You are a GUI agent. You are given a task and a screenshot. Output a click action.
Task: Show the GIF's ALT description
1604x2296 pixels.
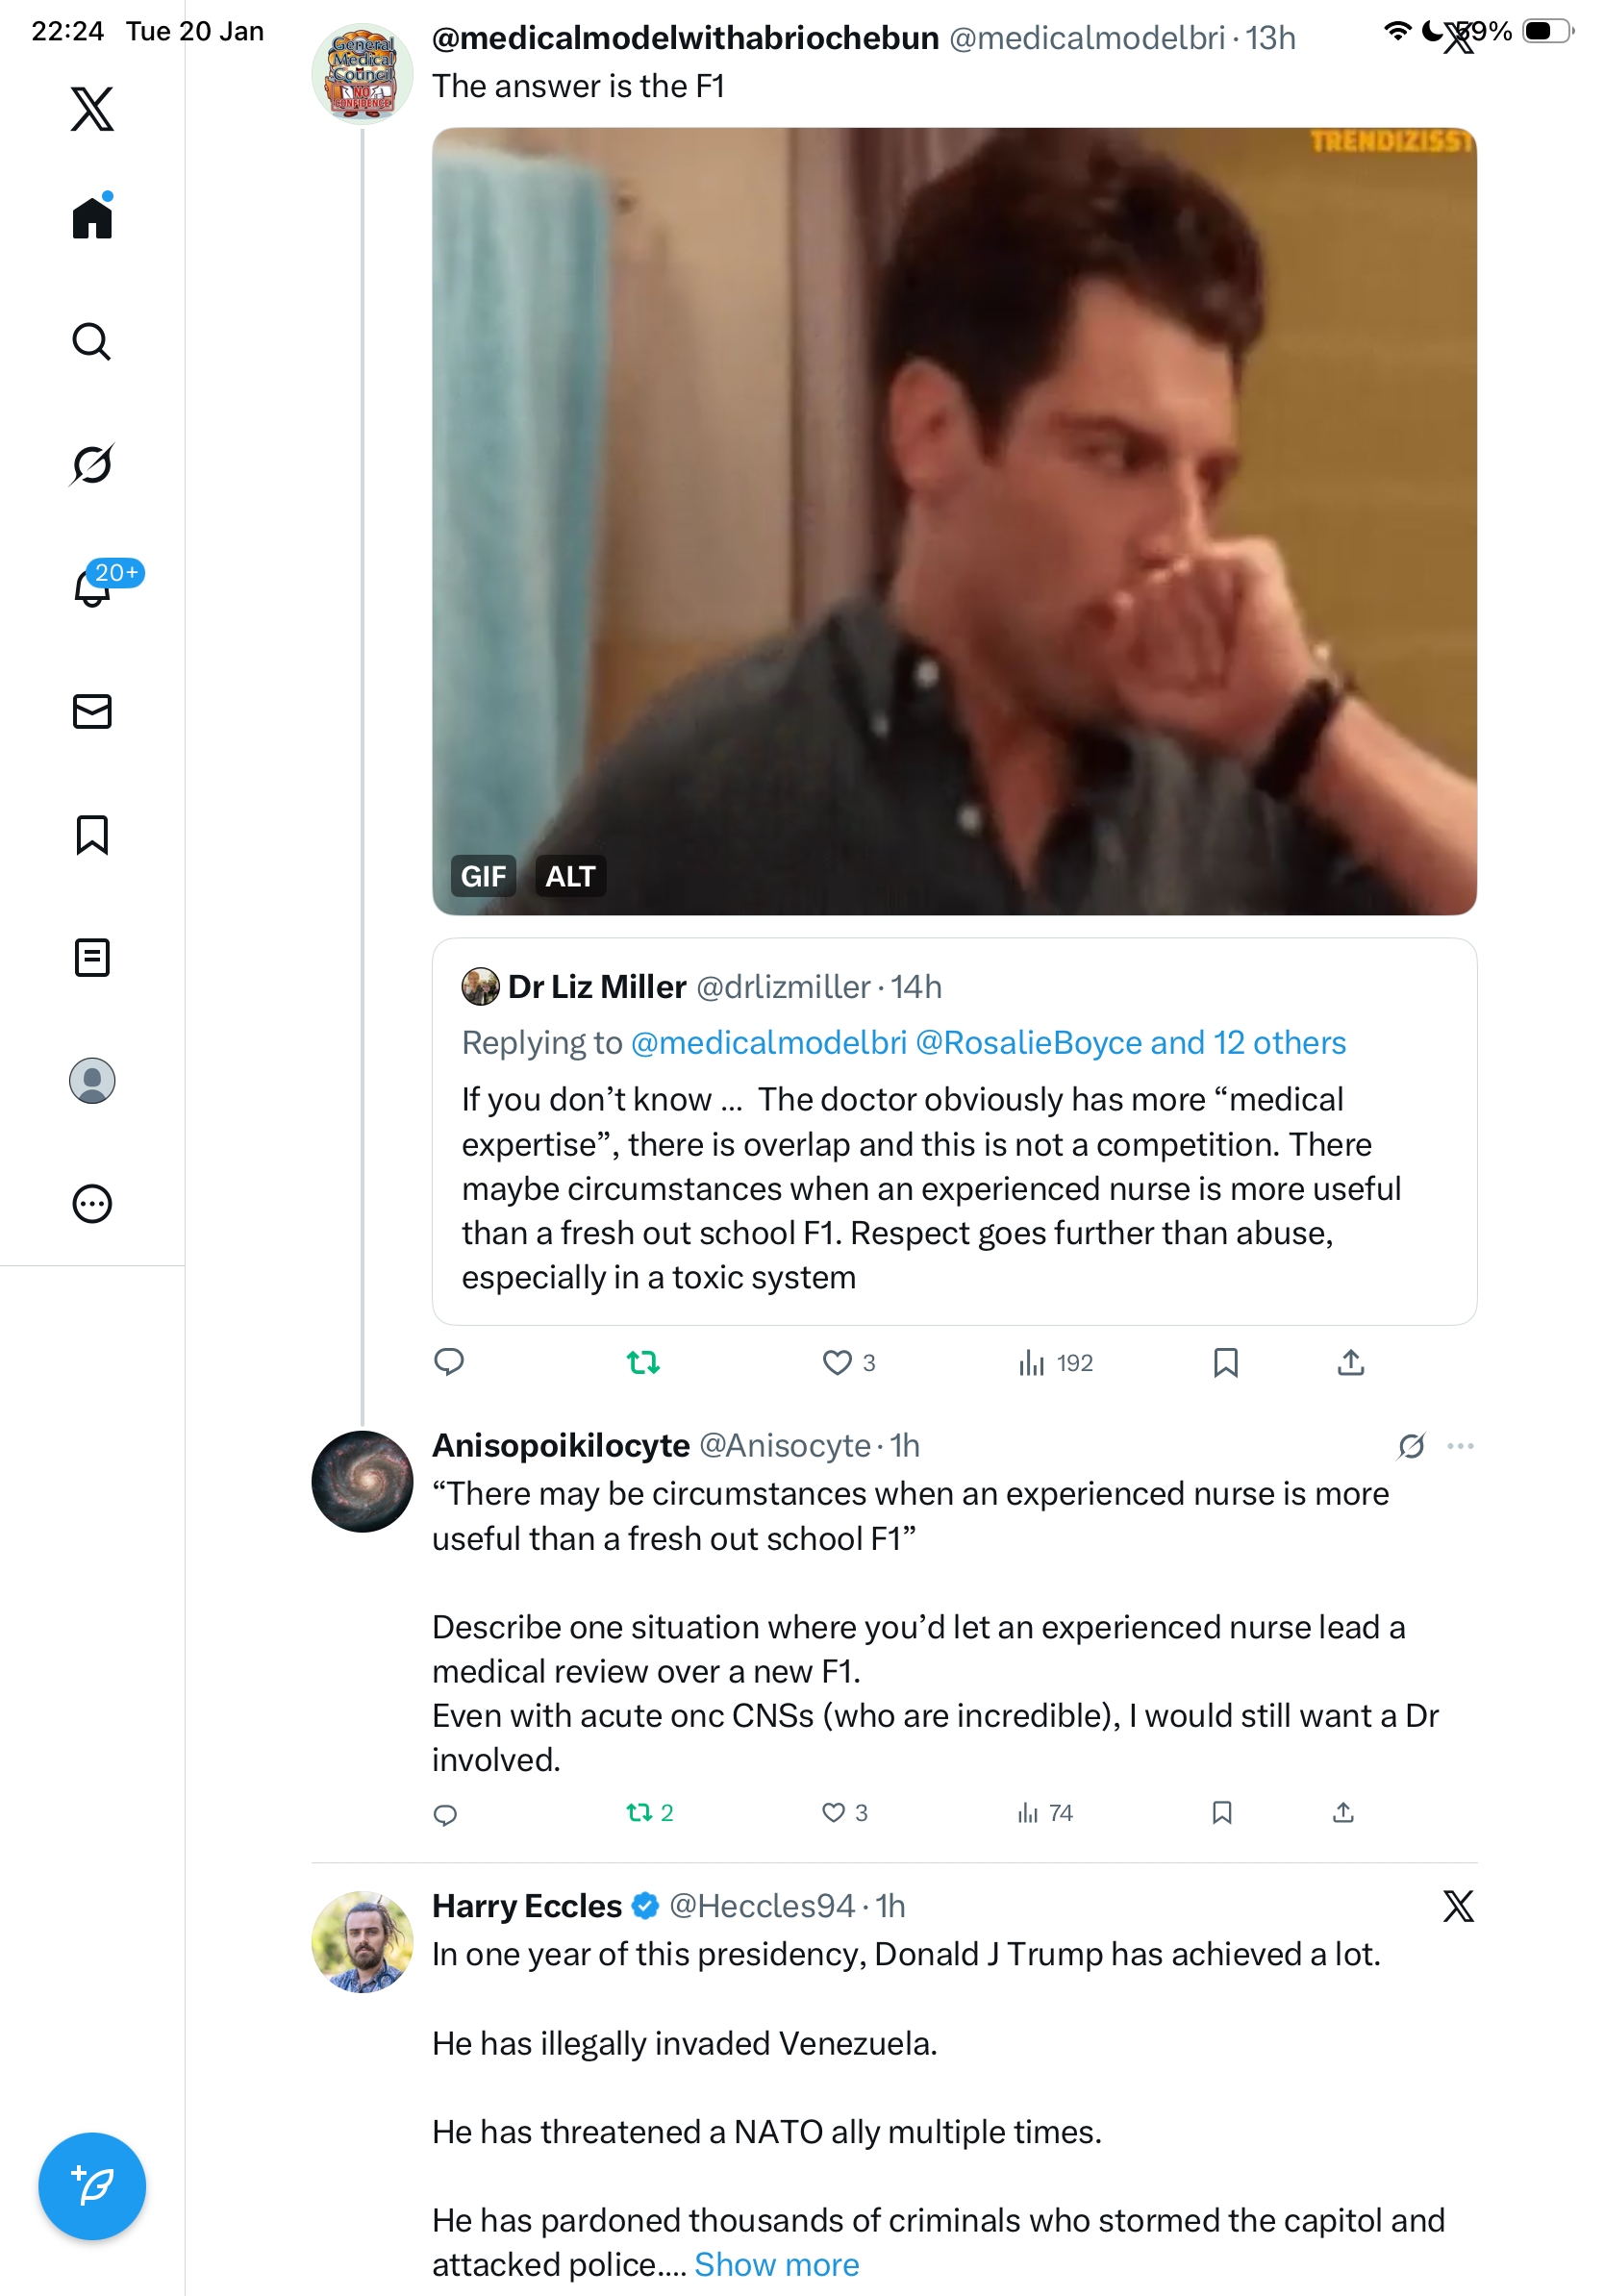570,876
